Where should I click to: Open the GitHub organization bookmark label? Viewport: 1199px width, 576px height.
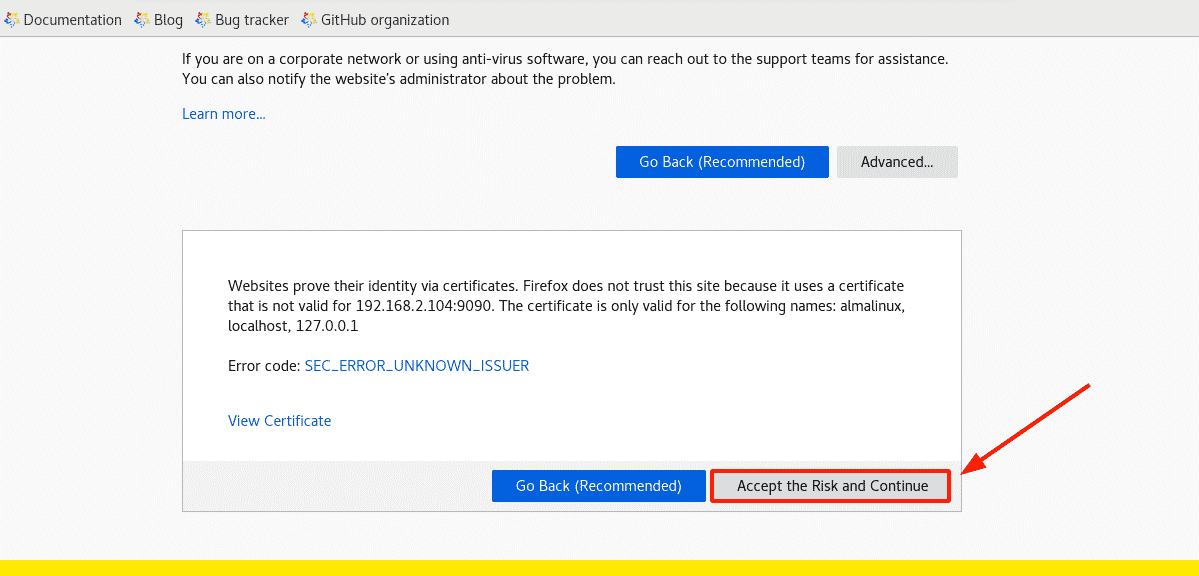(x=385, y=20)
